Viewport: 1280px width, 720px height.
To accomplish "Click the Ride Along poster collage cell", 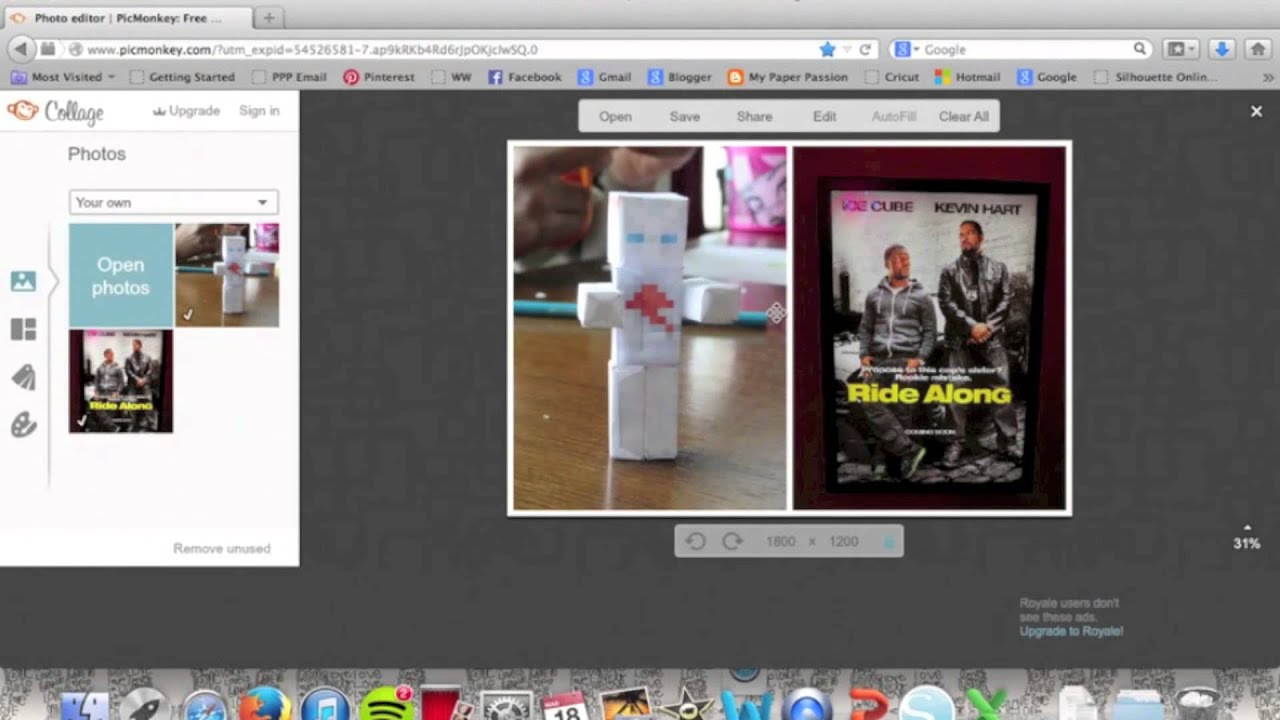I will click(x=930, y=328).
